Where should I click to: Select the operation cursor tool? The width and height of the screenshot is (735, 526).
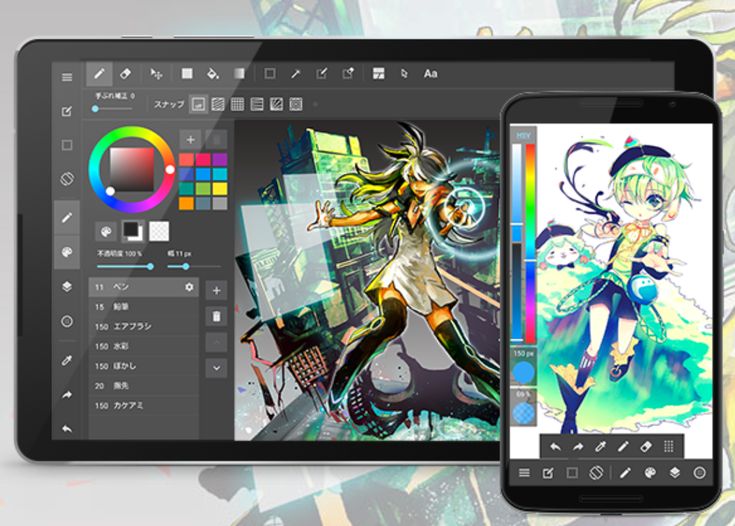click(404, 74)
